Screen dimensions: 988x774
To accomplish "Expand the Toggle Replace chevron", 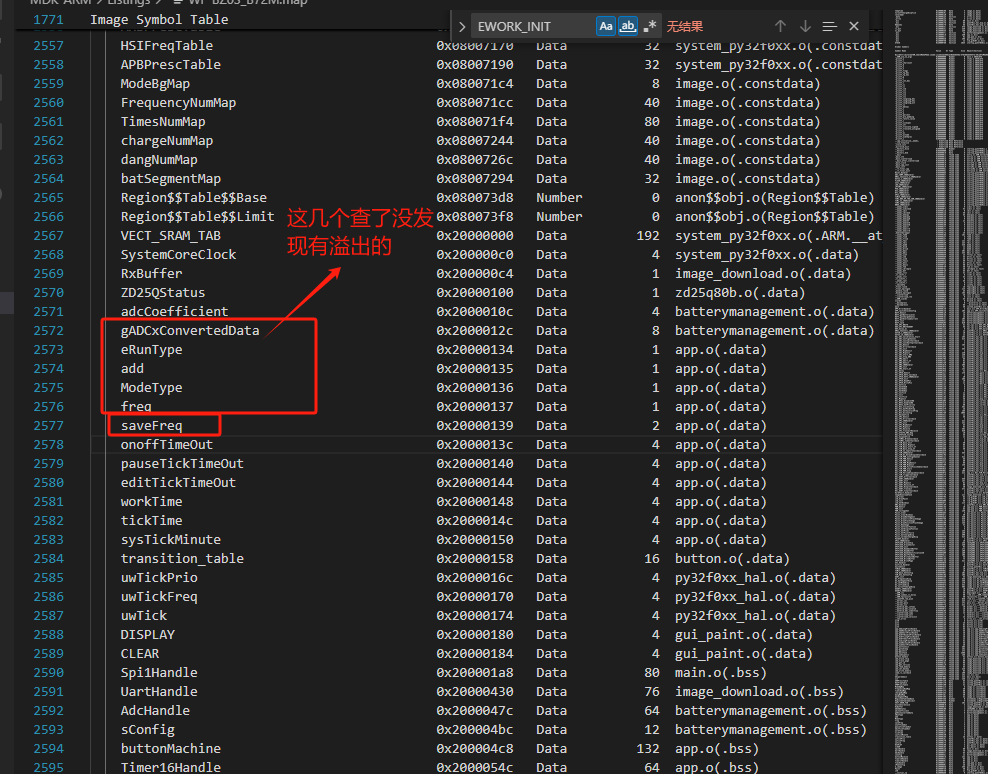I will (x=462, y=26).
